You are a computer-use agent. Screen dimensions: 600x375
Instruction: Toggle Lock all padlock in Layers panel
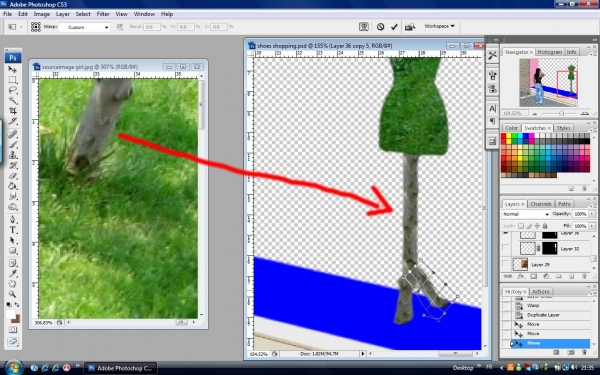pos(545,226)
